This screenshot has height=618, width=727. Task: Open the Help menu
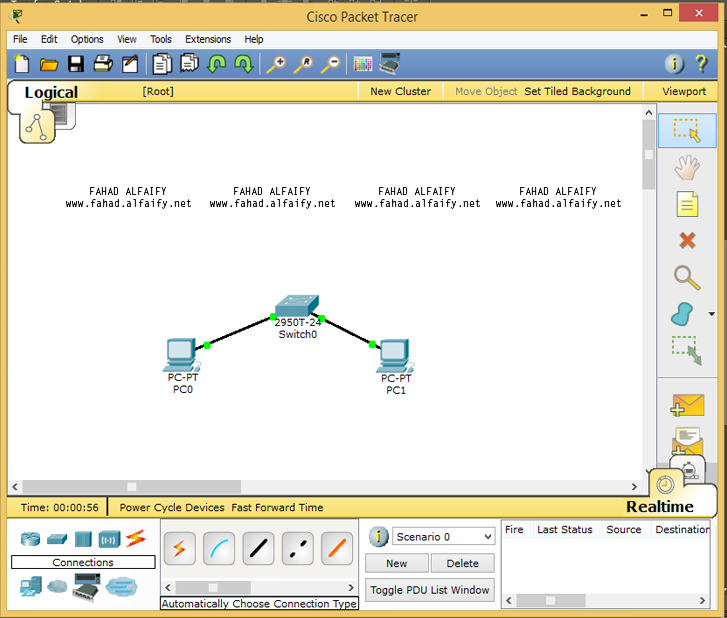point(254,39)
